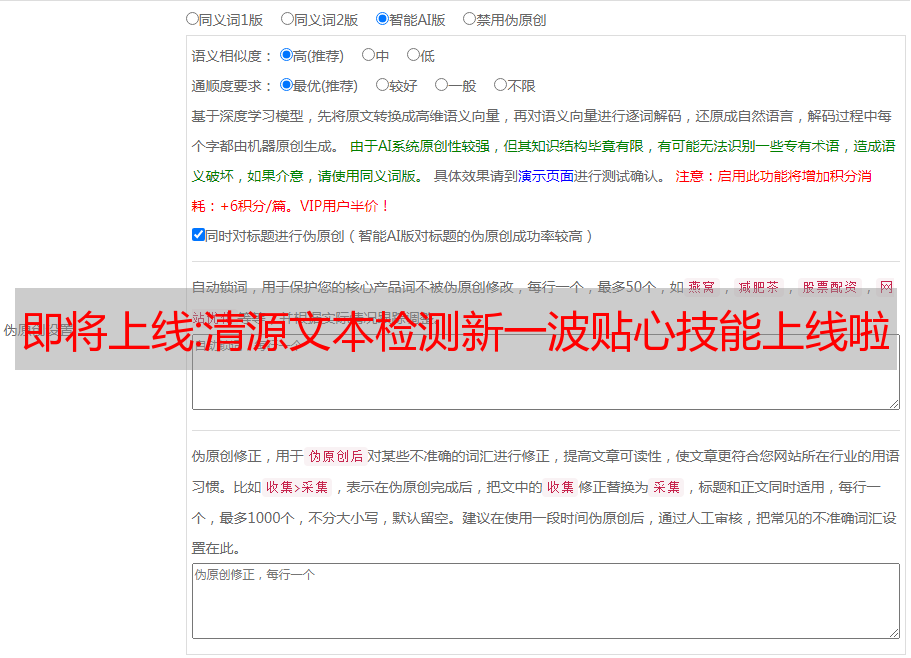Focus the 自动锁词 keyword textarea
The height and width of the screenshot is (658, 911).
tap(545, 388)
